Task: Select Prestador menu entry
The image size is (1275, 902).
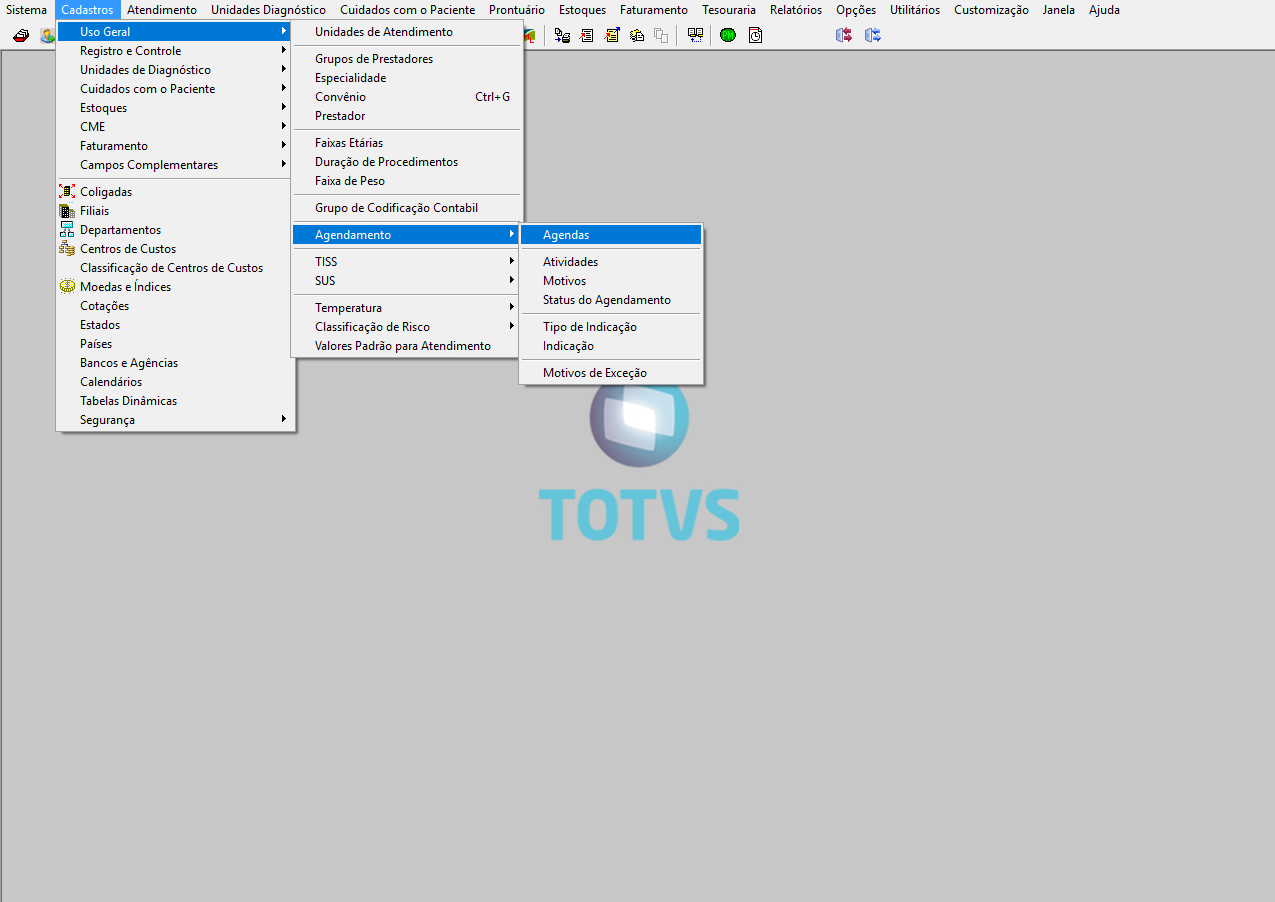Action: click(405, 116)
